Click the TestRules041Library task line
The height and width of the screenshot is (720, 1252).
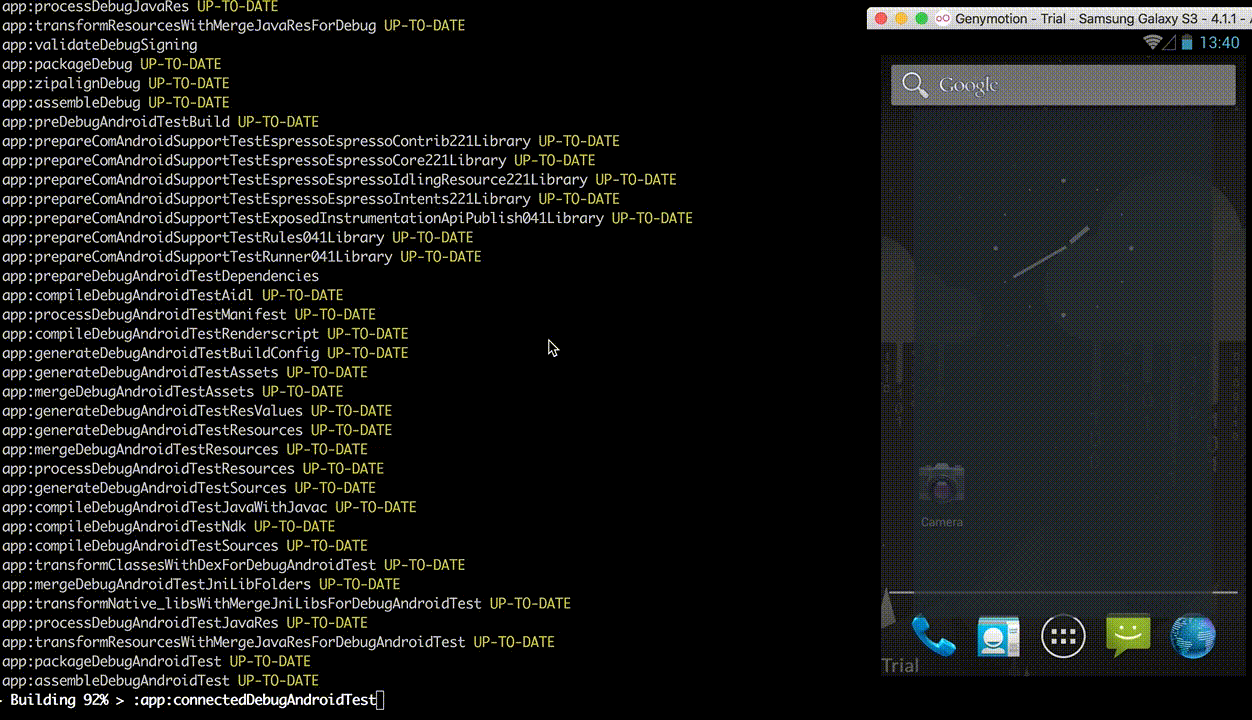(x=238, y=238)
